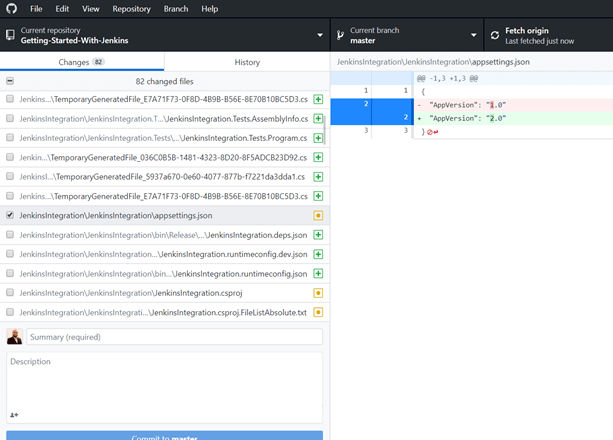Check the JenkinsIntegration.Tests.Program.cs file checkbox
The width and height of the screenshot is (613, 440).
[10, 138]
